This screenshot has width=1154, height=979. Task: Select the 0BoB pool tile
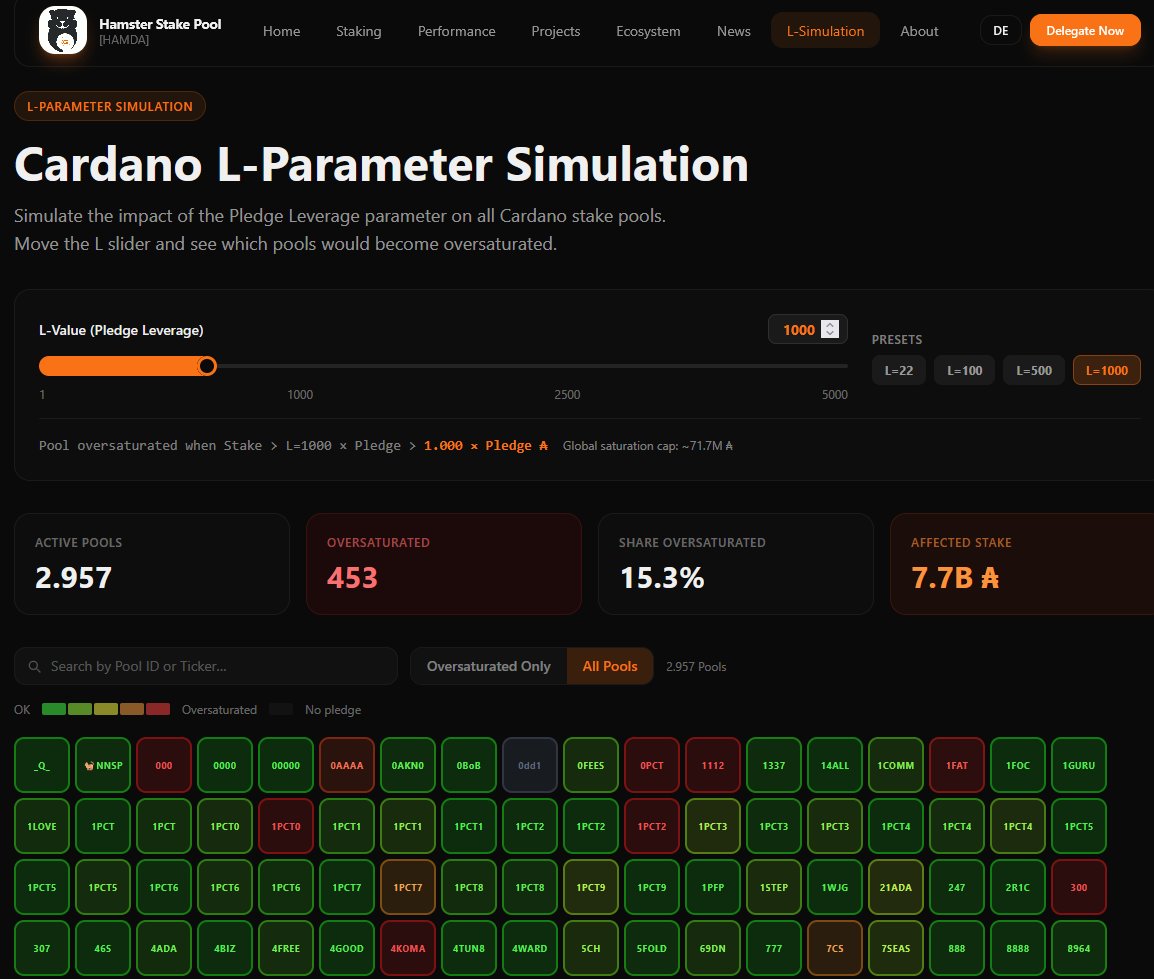469,765
